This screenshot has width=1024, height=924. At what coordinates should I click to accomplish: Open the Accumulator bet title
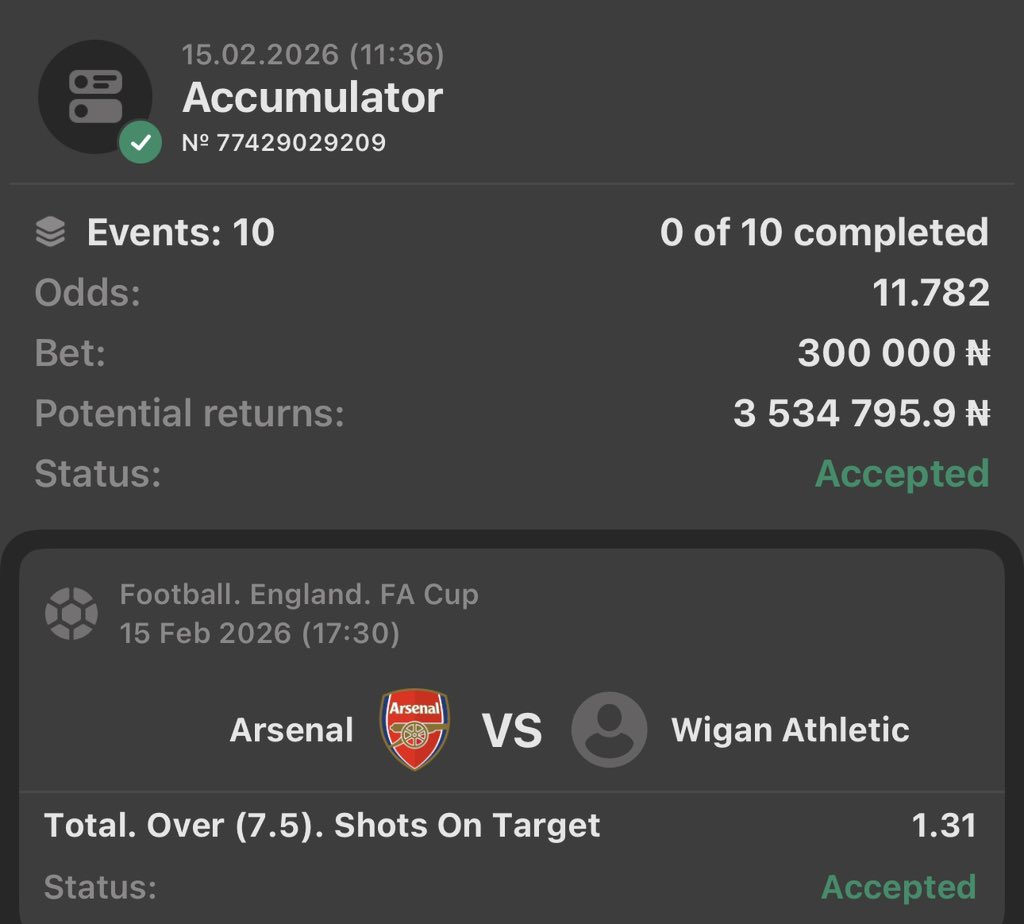[x=312, y=98]
